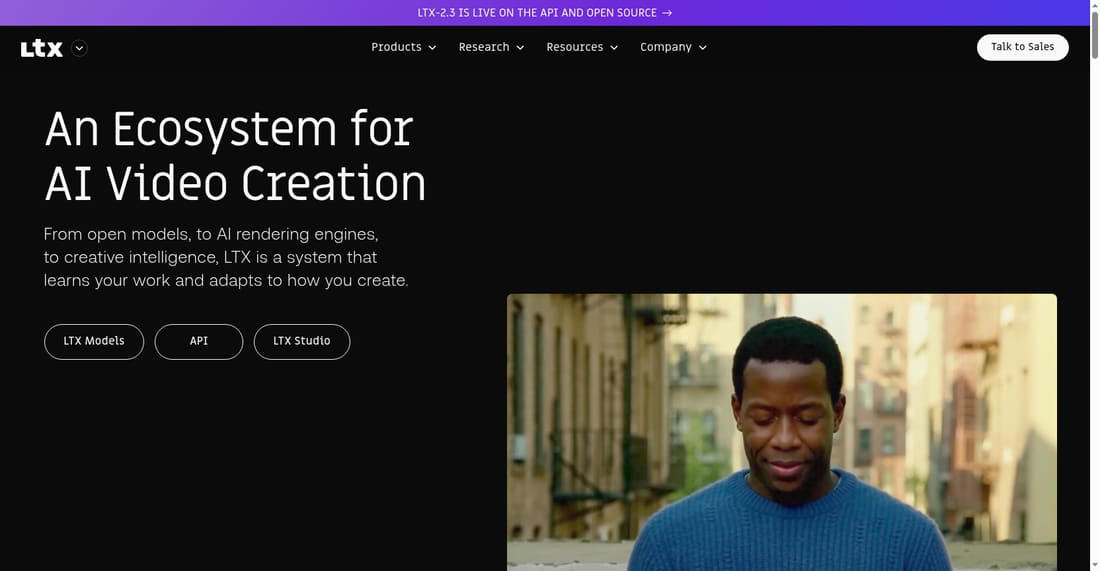Click the chevron next to Research
The width and height of the screenshot is (1100, 571).
click(520, 48)
